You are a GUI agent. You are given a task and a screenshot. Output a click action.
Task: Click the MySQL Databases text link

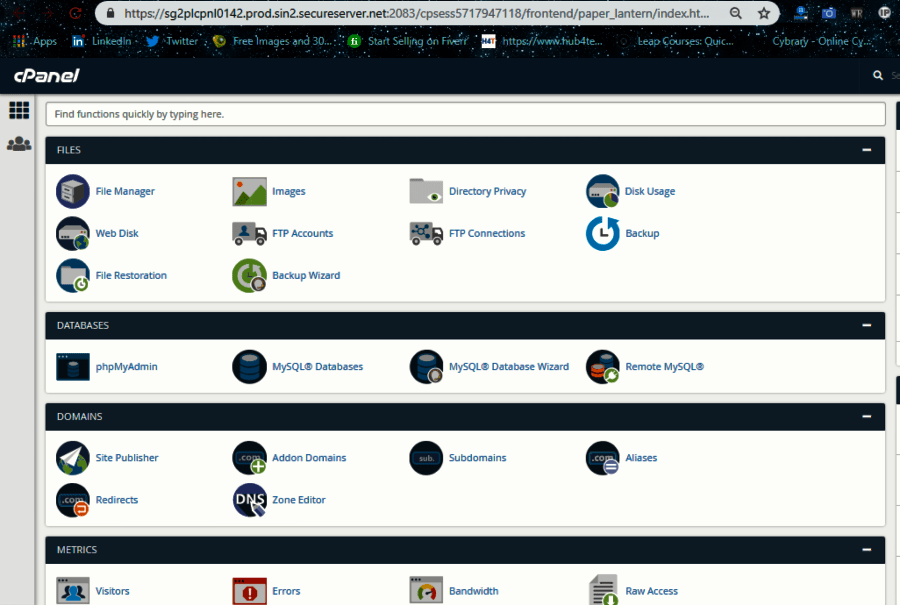pos(317,367)
